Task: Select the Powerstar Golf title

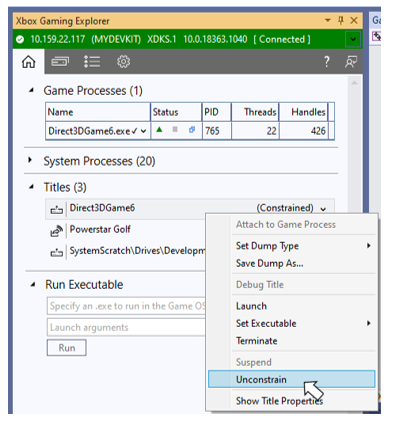Action: point(100,229)
